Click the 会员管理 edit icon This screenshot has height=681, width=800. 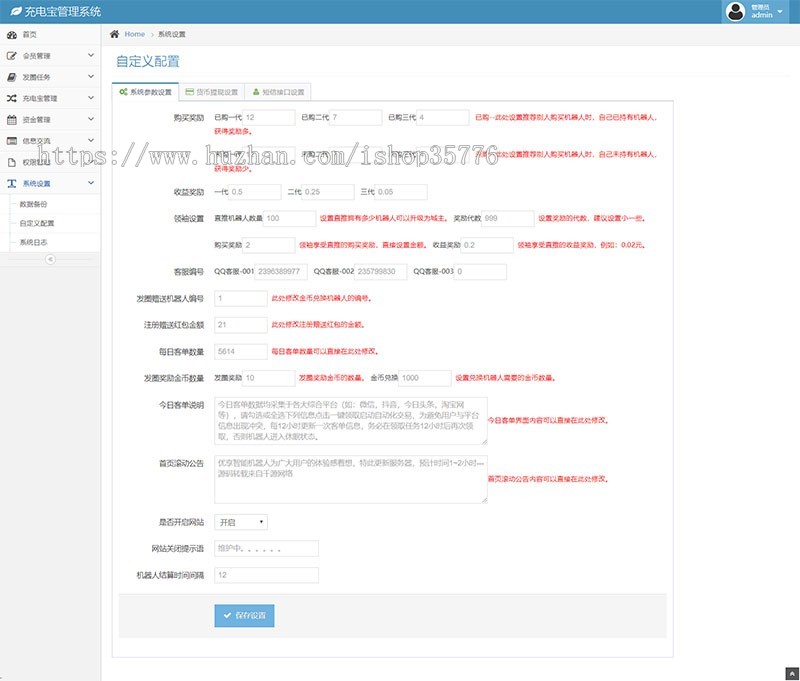[12, 56]
